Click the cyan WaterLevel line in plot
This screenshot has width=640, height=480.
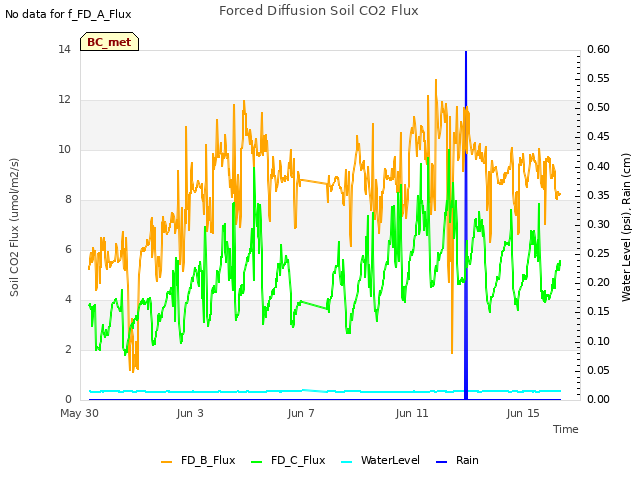325,391
